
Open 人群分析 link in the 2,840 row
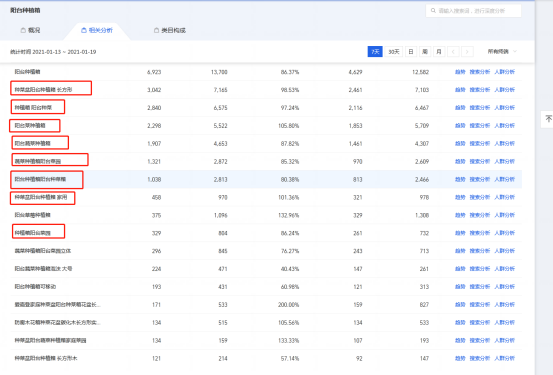coord(505,108)
